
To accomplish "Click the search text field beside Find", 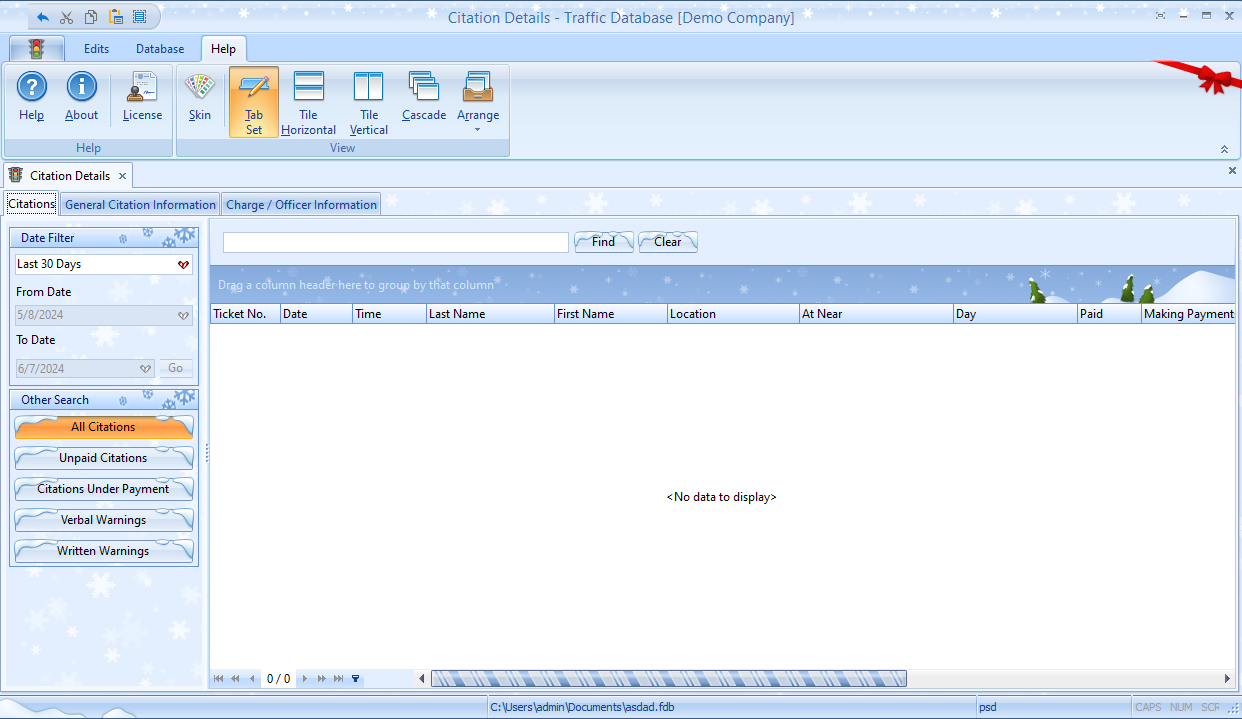I will (x=396, y=242).
